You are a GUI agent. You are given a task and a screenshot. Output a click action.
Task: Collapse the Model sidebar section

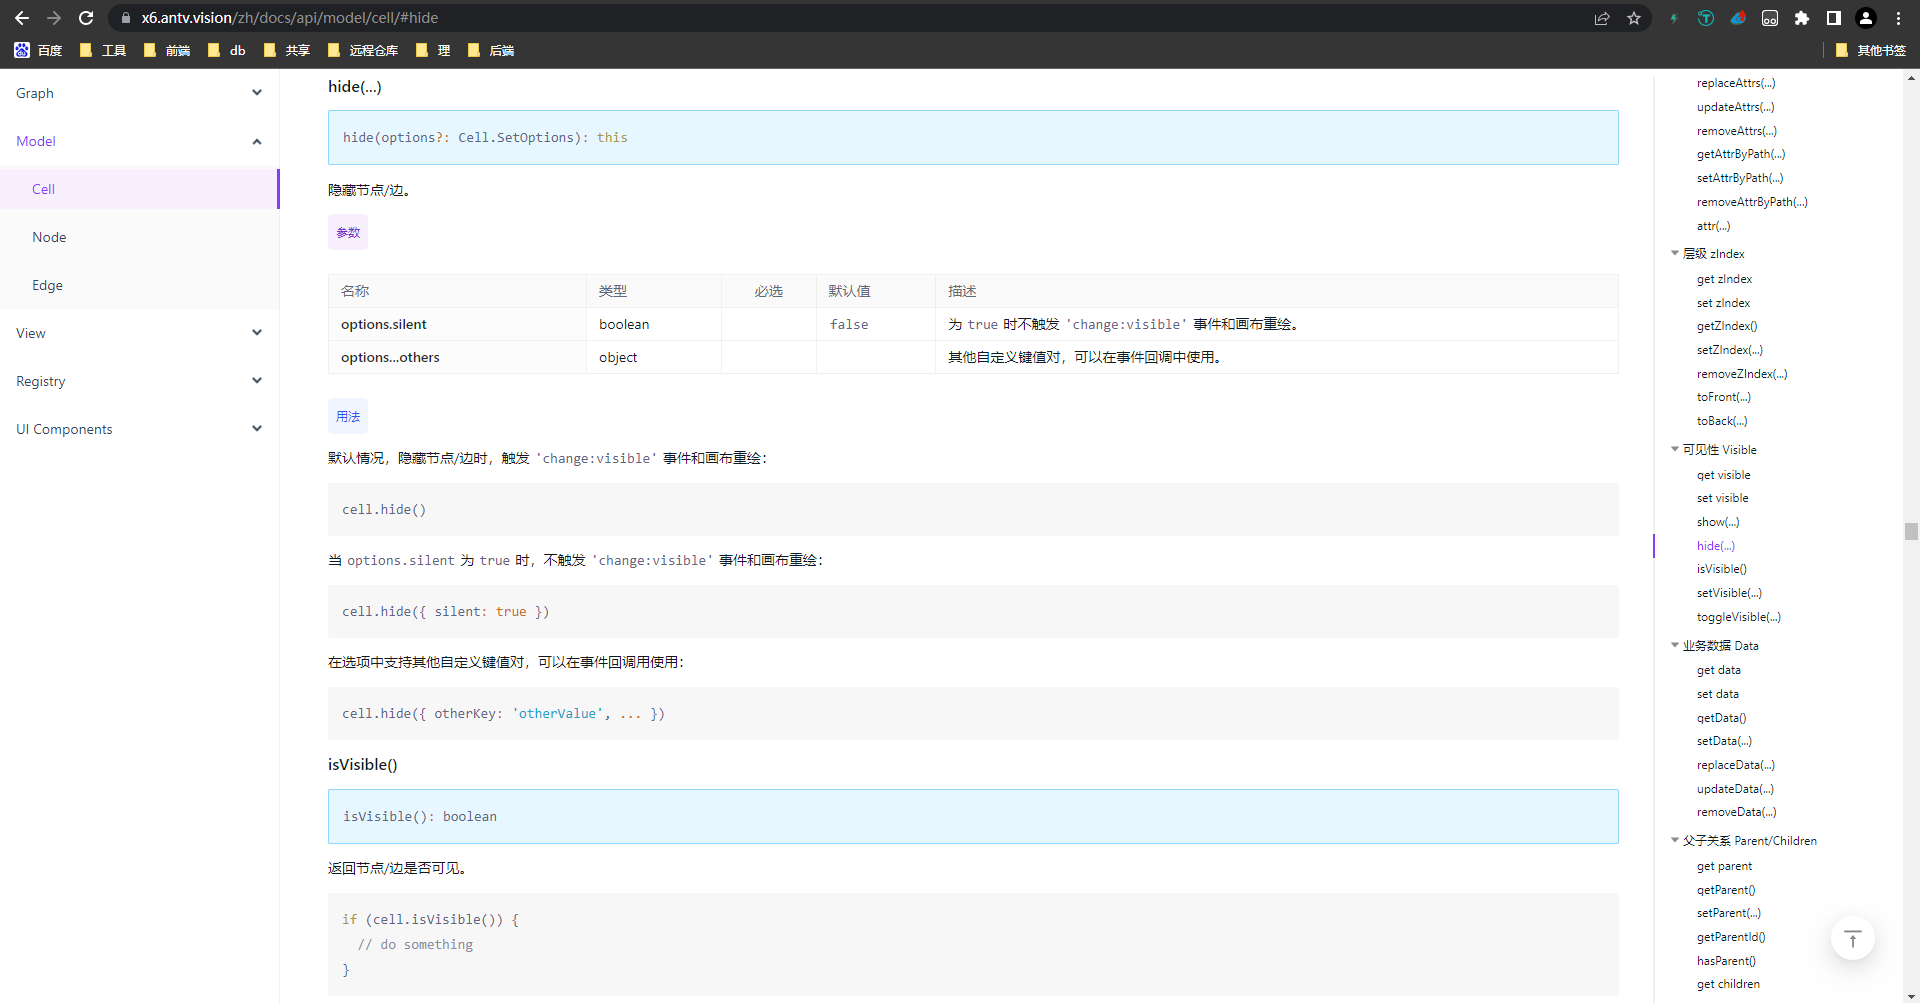tap(139, 141)
